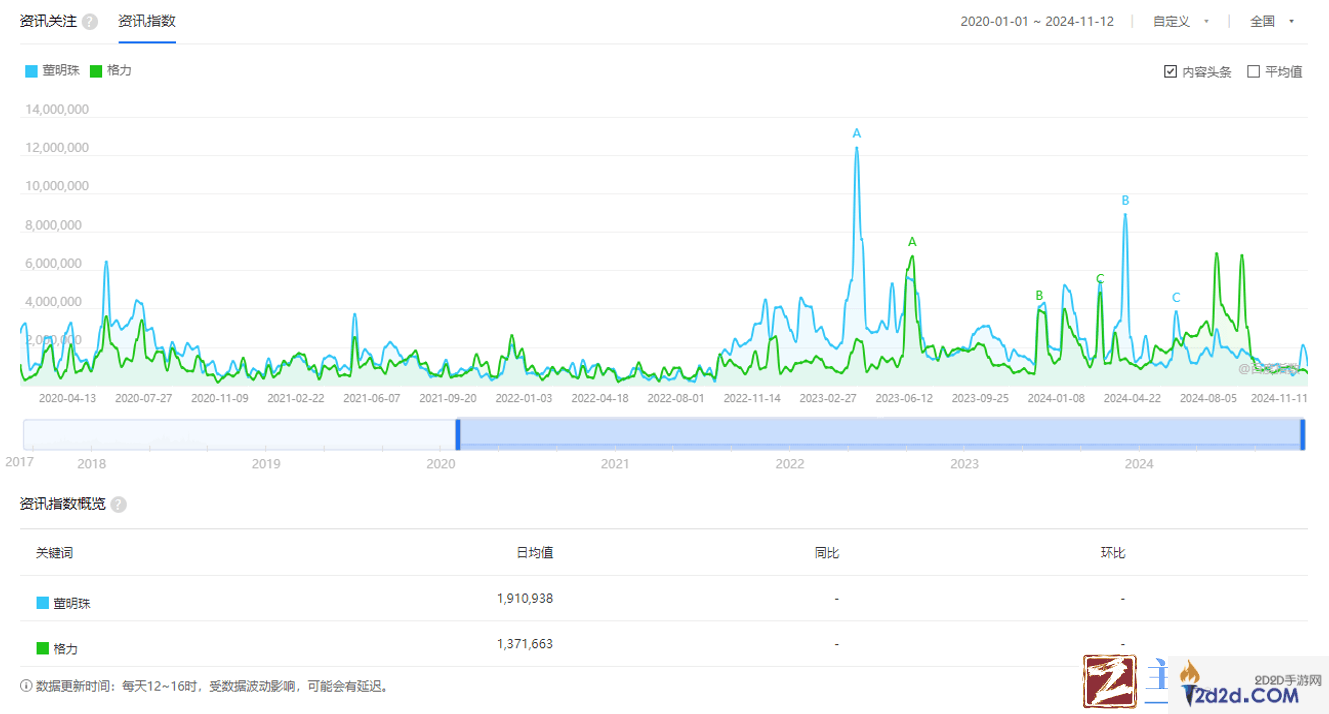Select the daily average value 1,910,938
The image size is (1329, 714).
(x=525, y=599)
